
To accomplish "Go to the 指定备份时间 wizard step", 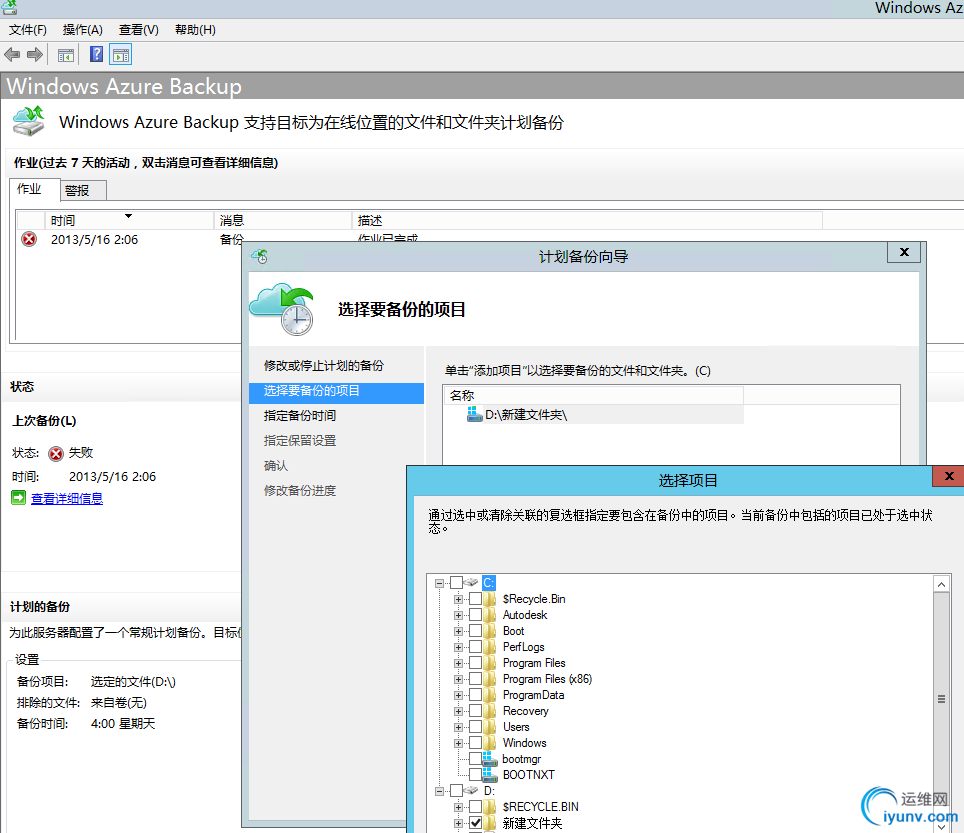I will (x=299, y=416).
